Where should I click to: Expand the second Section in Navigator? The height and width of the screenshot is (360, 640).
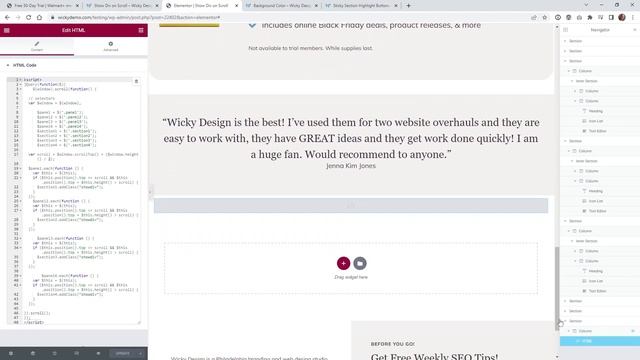click(565, 51)
